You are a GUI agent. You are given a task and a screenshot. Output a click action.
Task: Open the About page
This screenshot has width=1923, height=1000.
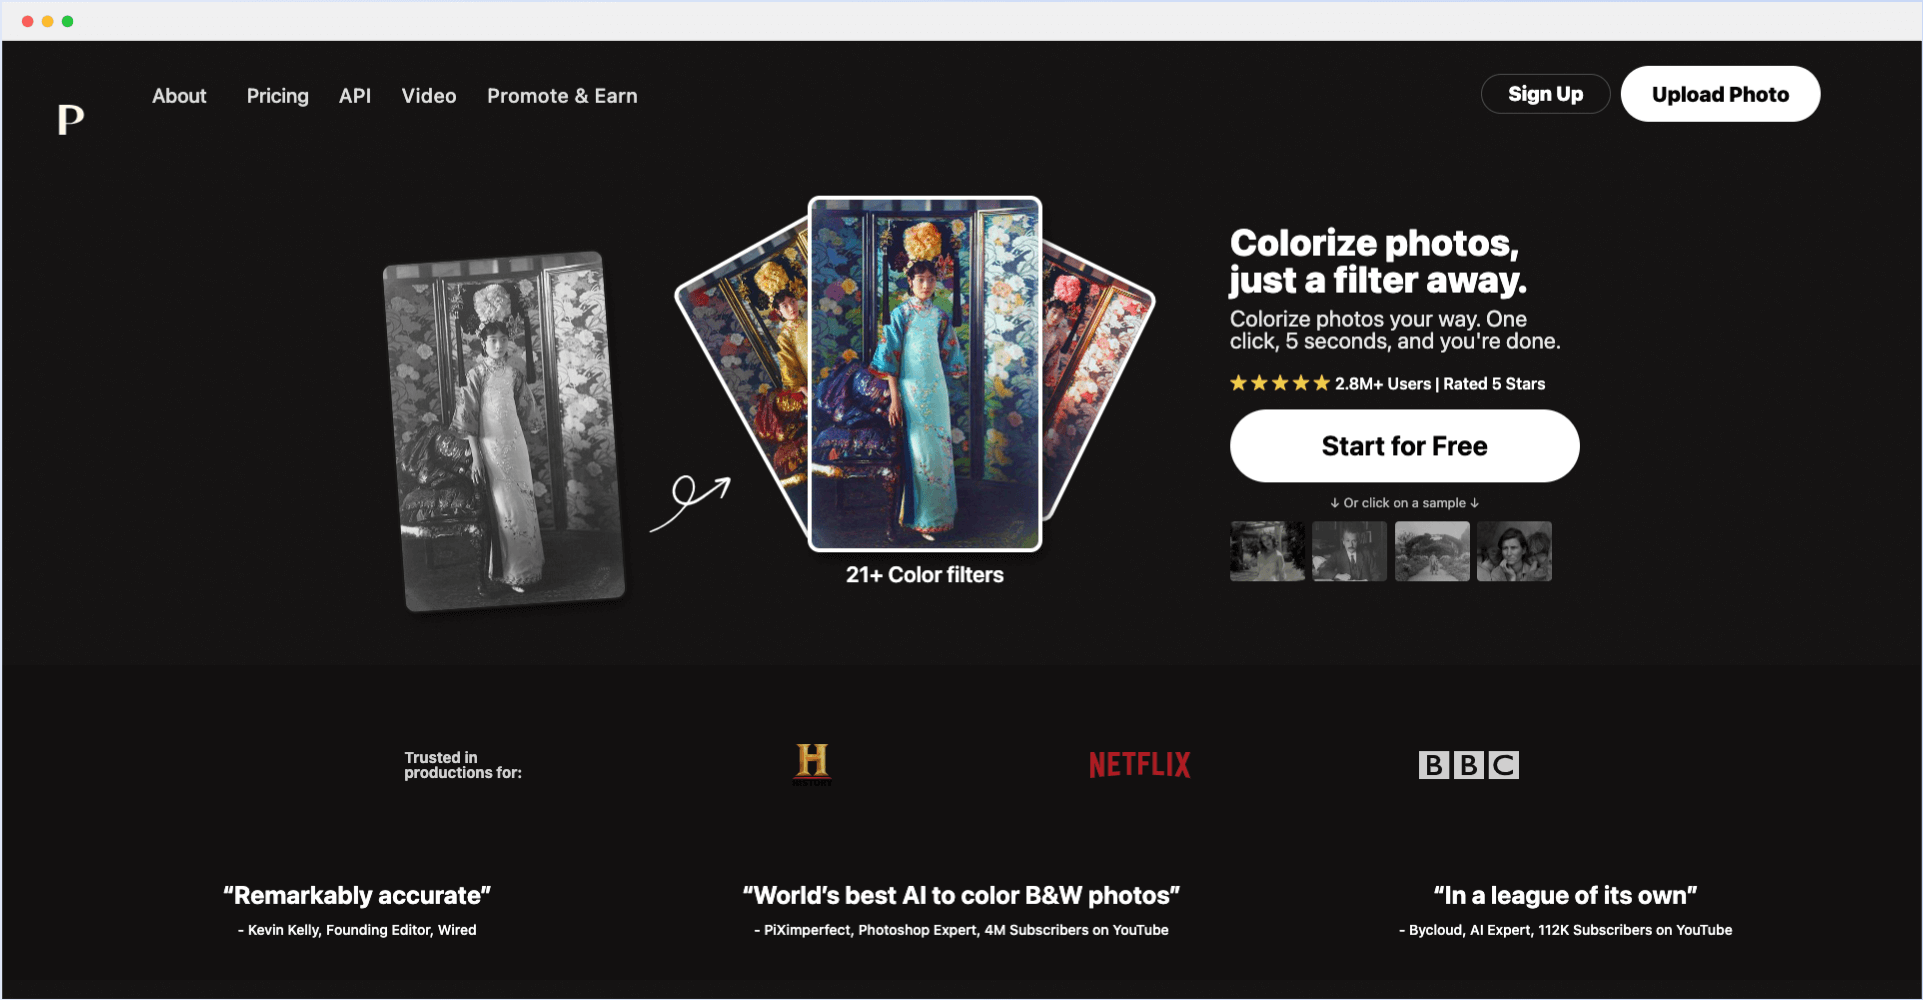point(179,96)
